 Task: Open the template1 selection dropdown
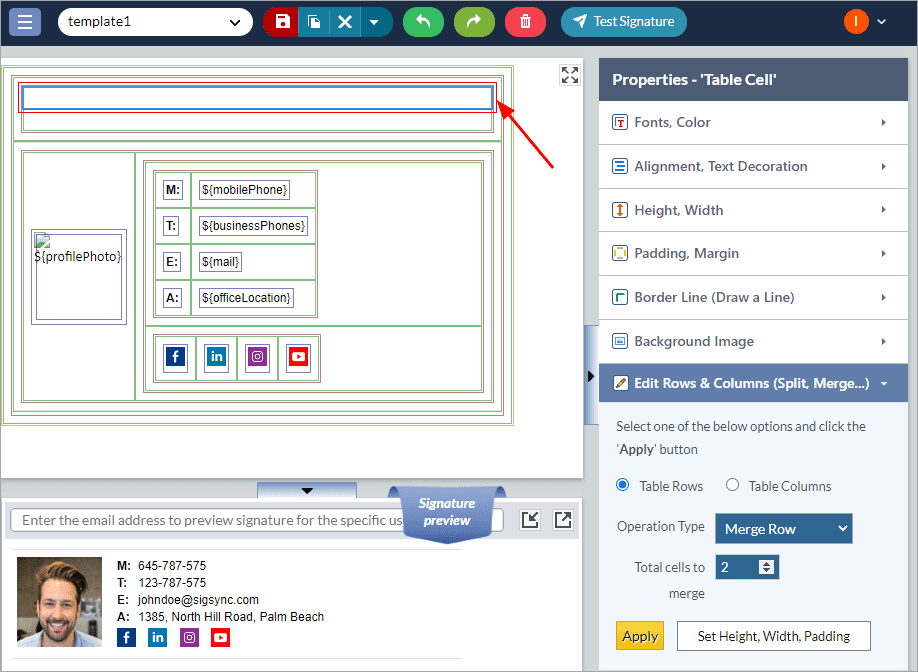click(155, 22)
